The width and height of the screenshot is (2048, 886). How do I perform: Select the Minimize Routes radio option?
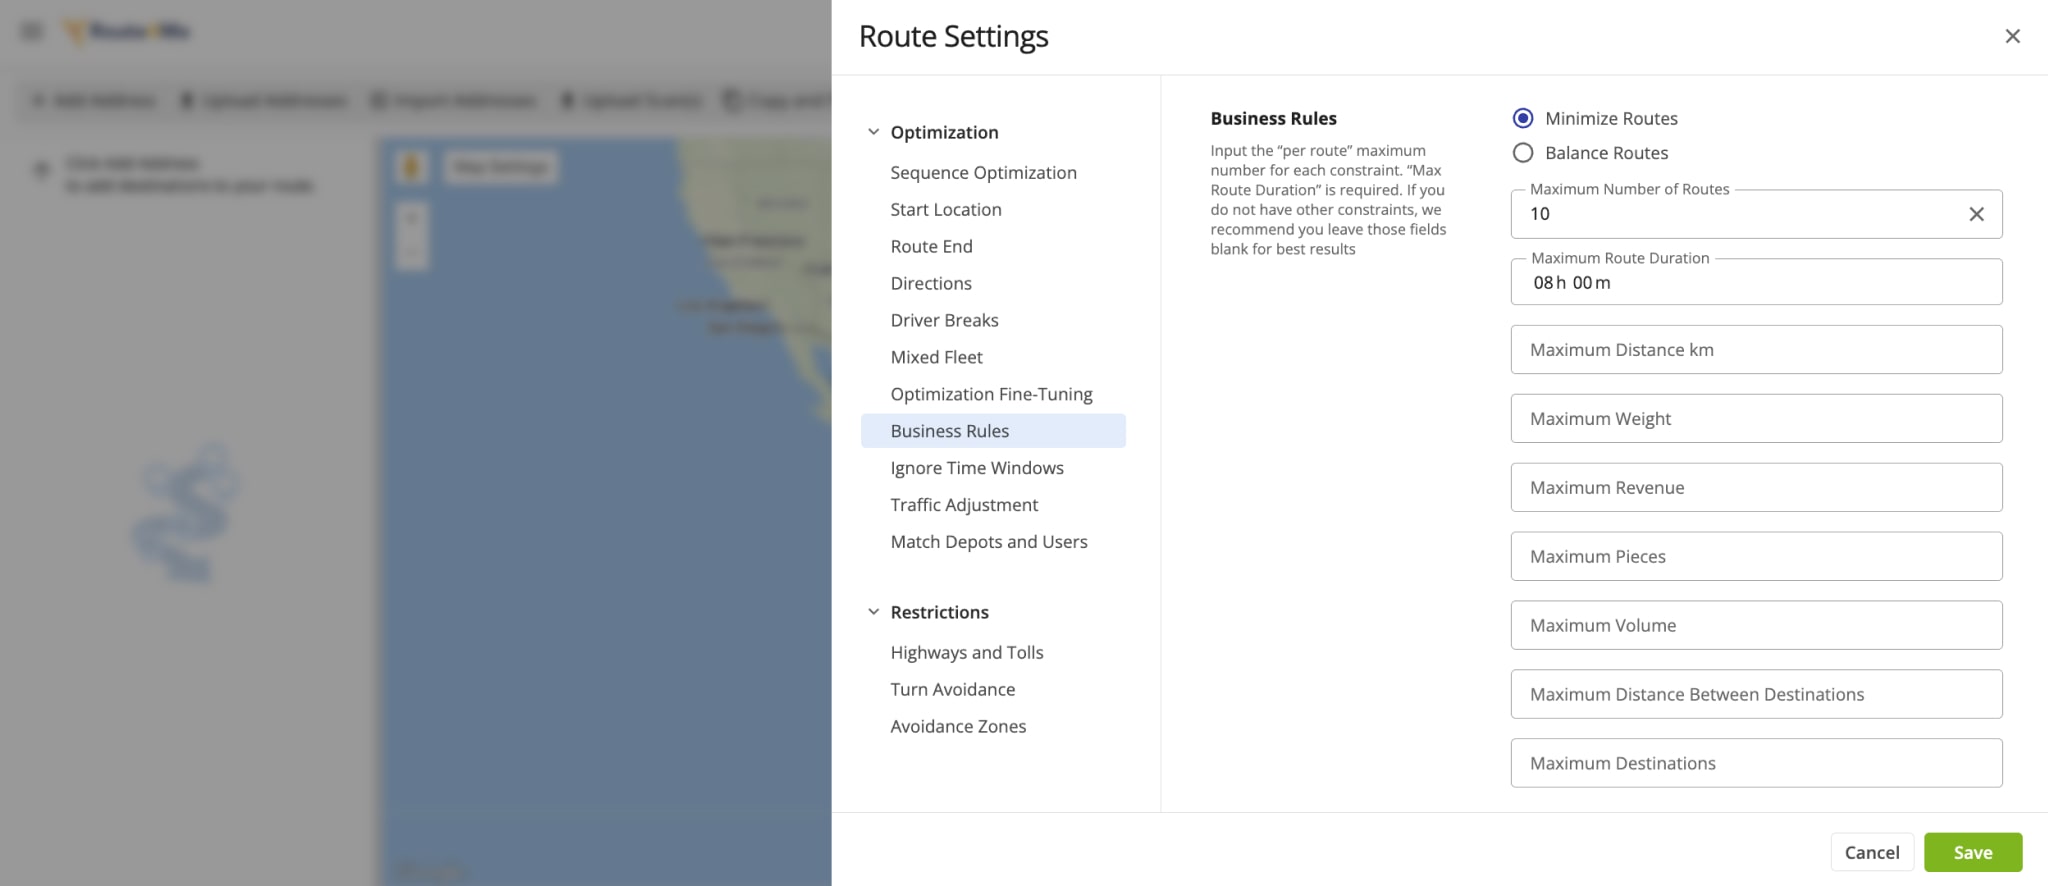[1523, 118]
